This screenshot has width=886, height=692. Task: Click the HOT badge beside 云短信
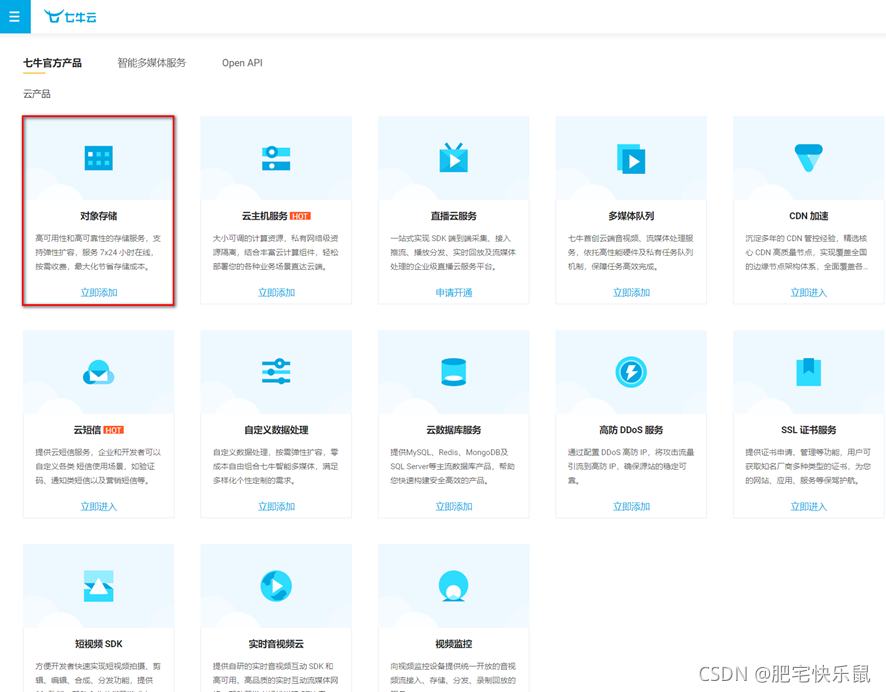[x=114, y=430]
